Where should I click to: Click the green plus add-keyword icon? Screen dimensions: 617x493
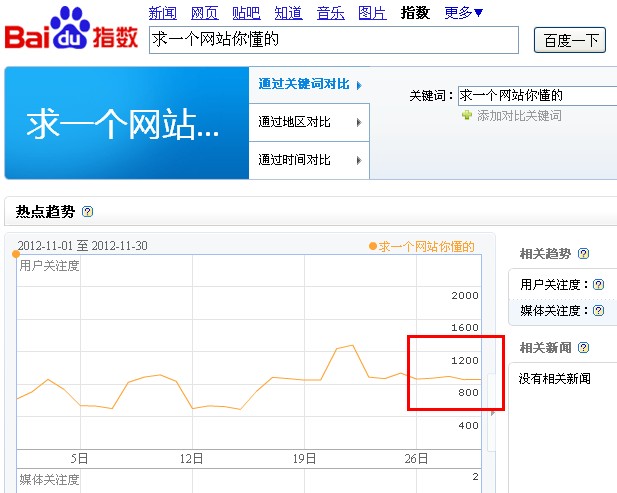[466, 116]
